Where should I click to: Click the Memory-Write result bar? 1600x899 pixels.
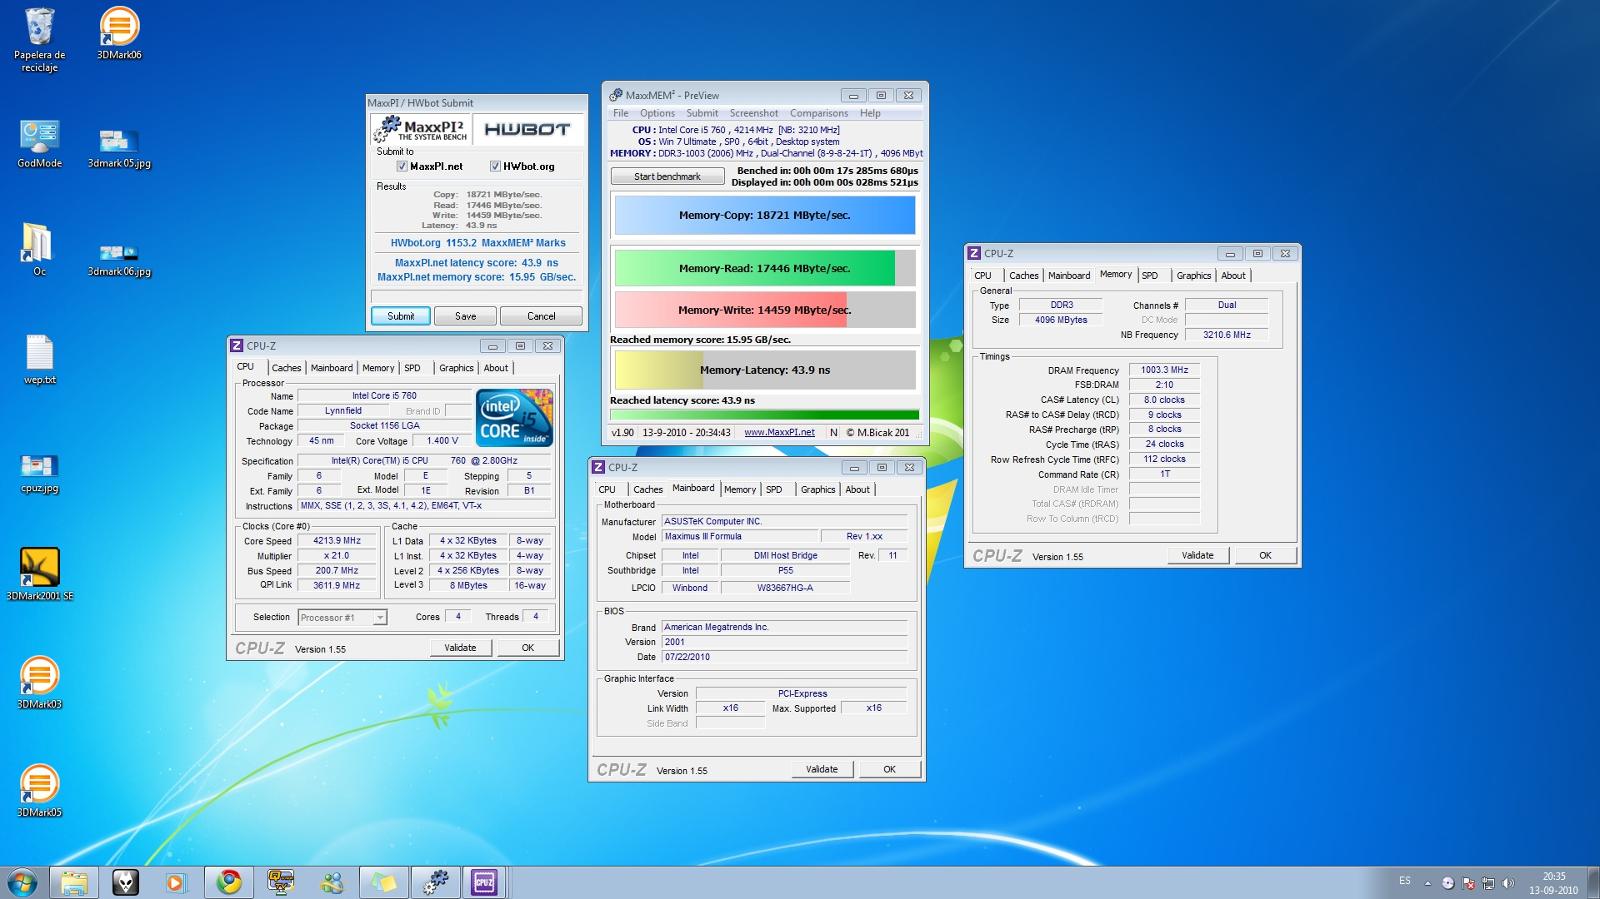click(764, 310)
